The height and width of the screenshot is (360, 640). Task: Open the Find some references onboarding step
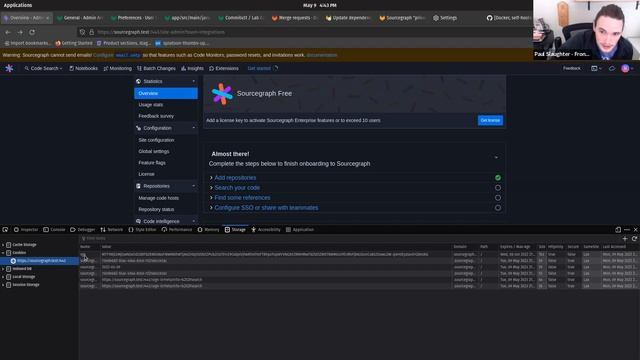coord(242,198)
